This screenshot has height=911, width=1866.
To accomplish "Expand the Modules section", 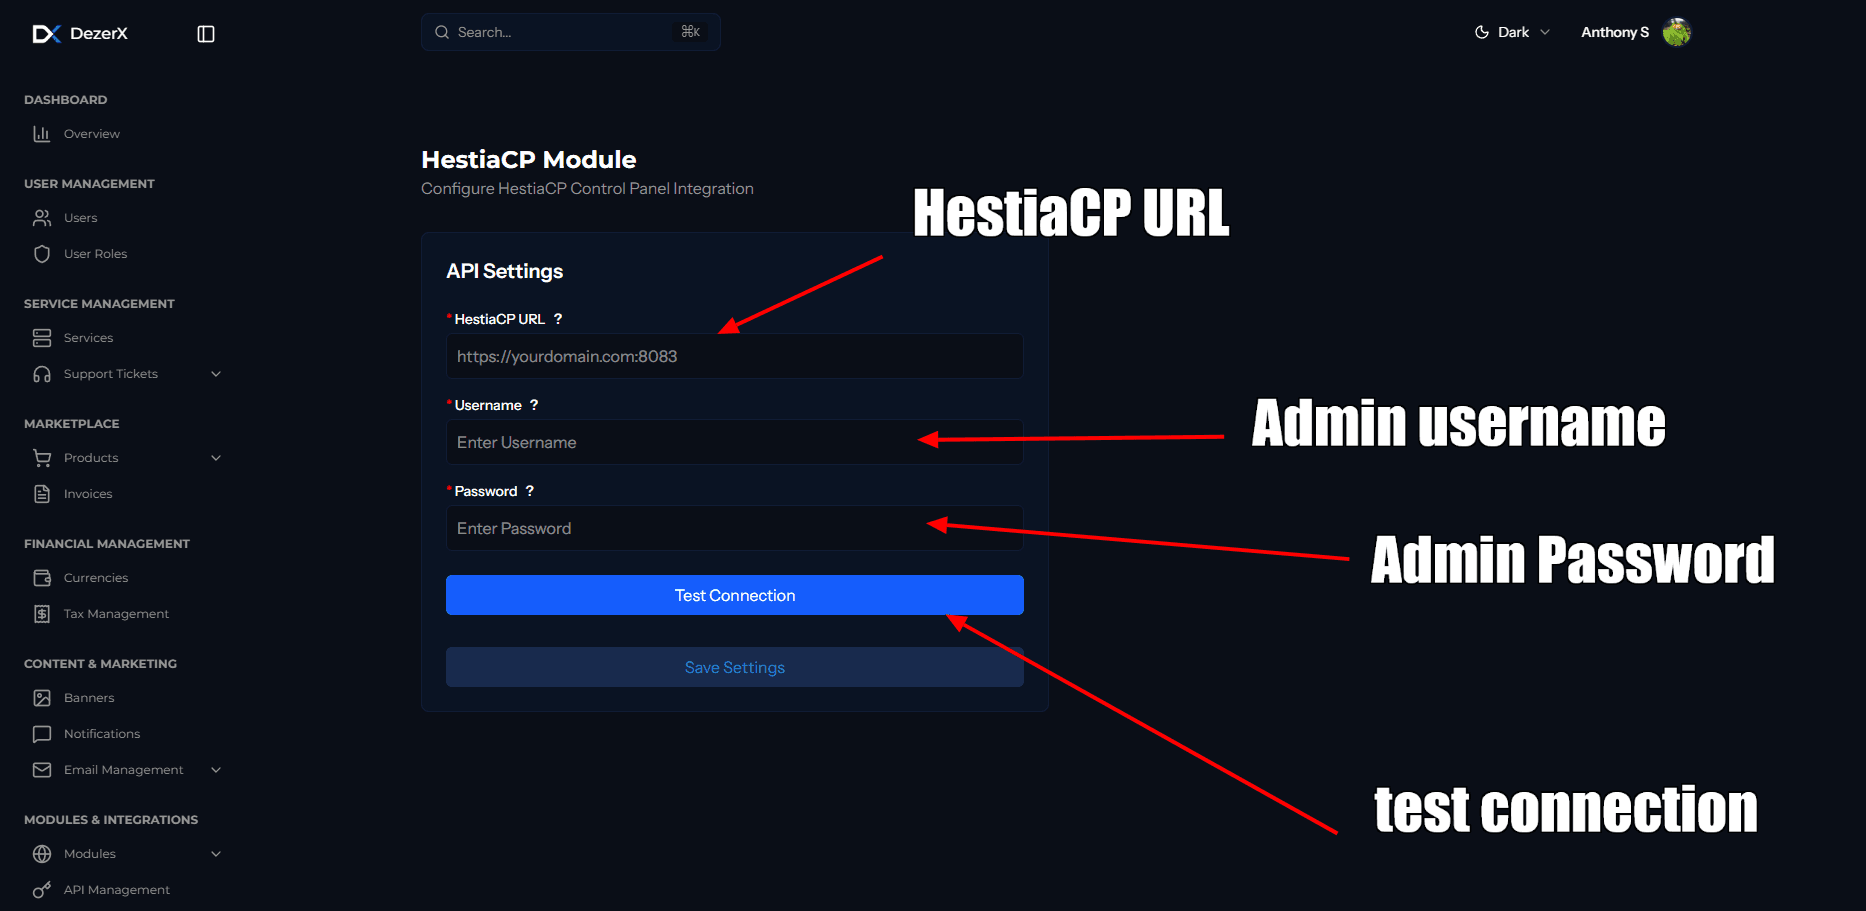I will [x=216, y=853].
